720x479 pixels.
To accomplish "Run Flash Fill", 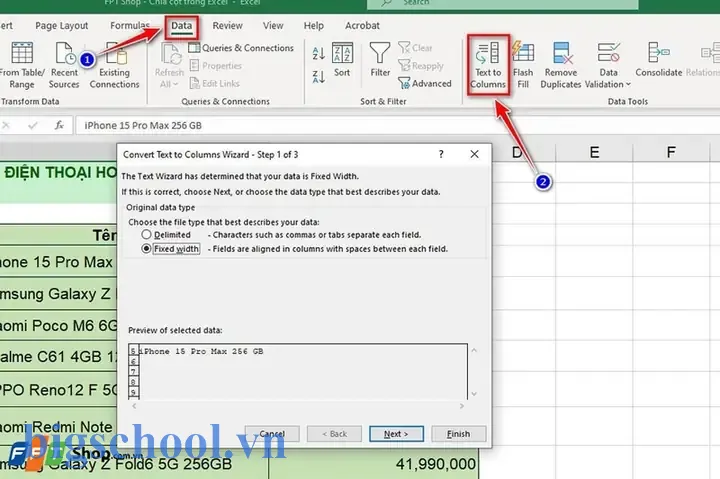I will 523,65.
